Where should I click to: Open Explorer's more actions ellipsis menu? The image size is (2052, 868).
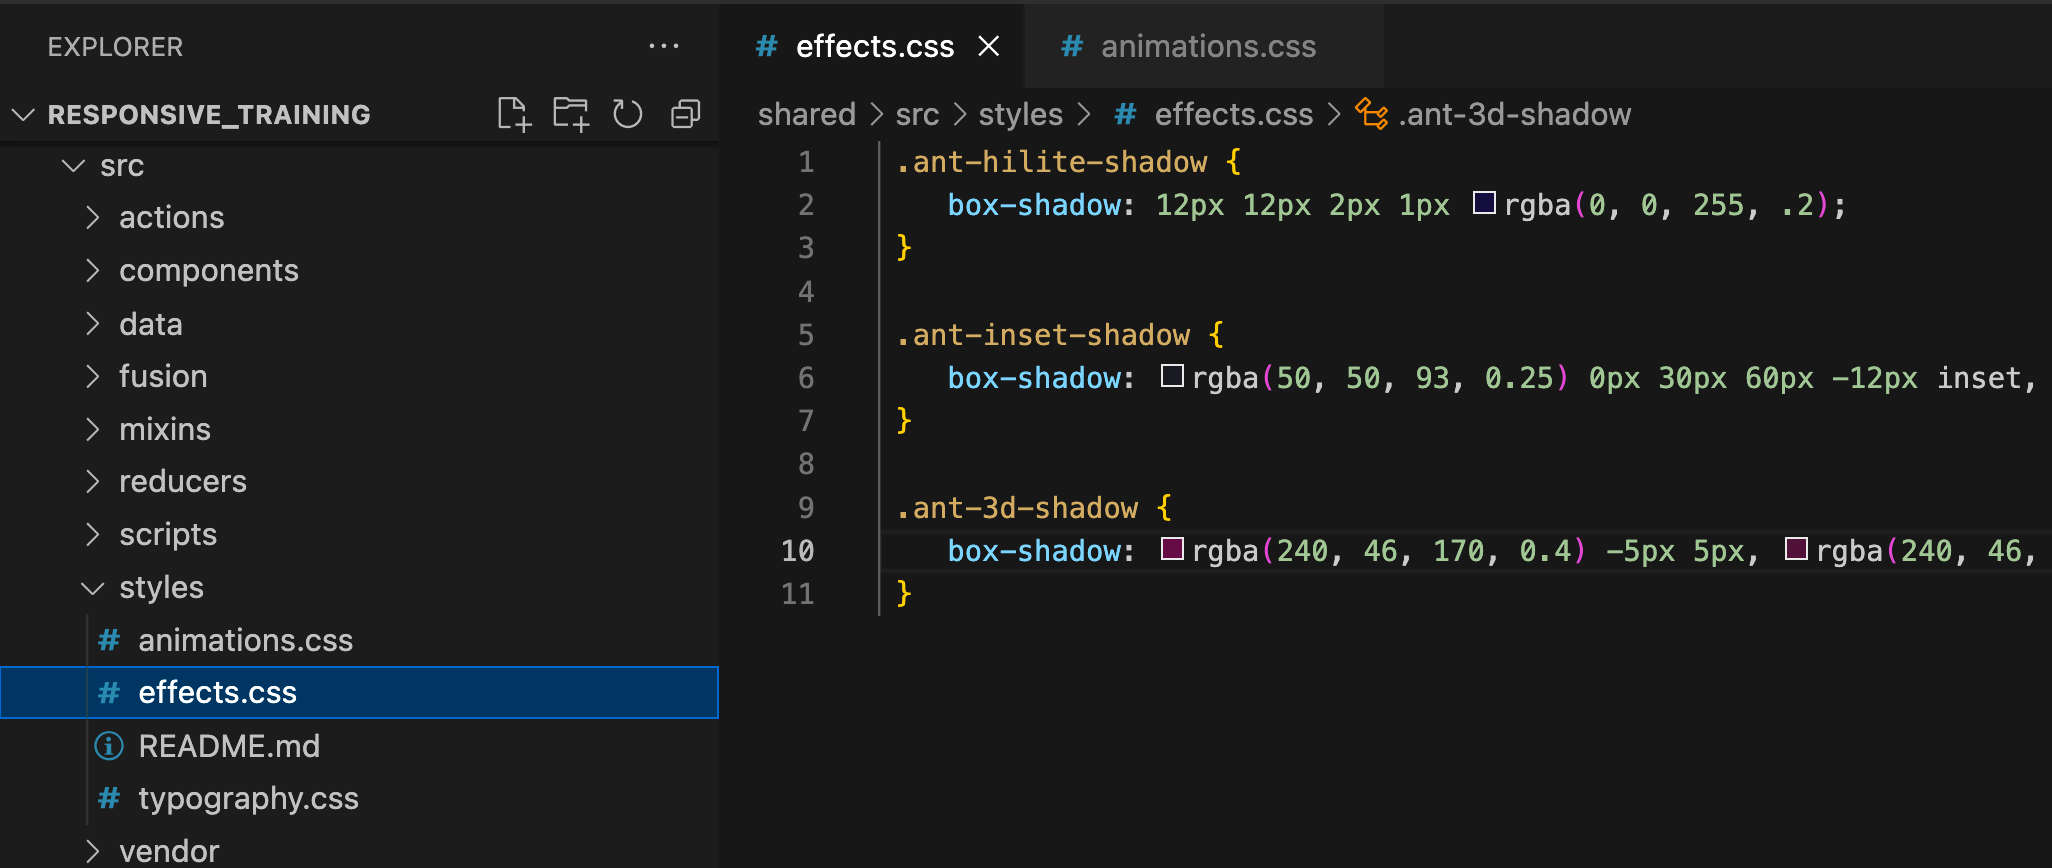pyautogui.click(x=663, y=46)
